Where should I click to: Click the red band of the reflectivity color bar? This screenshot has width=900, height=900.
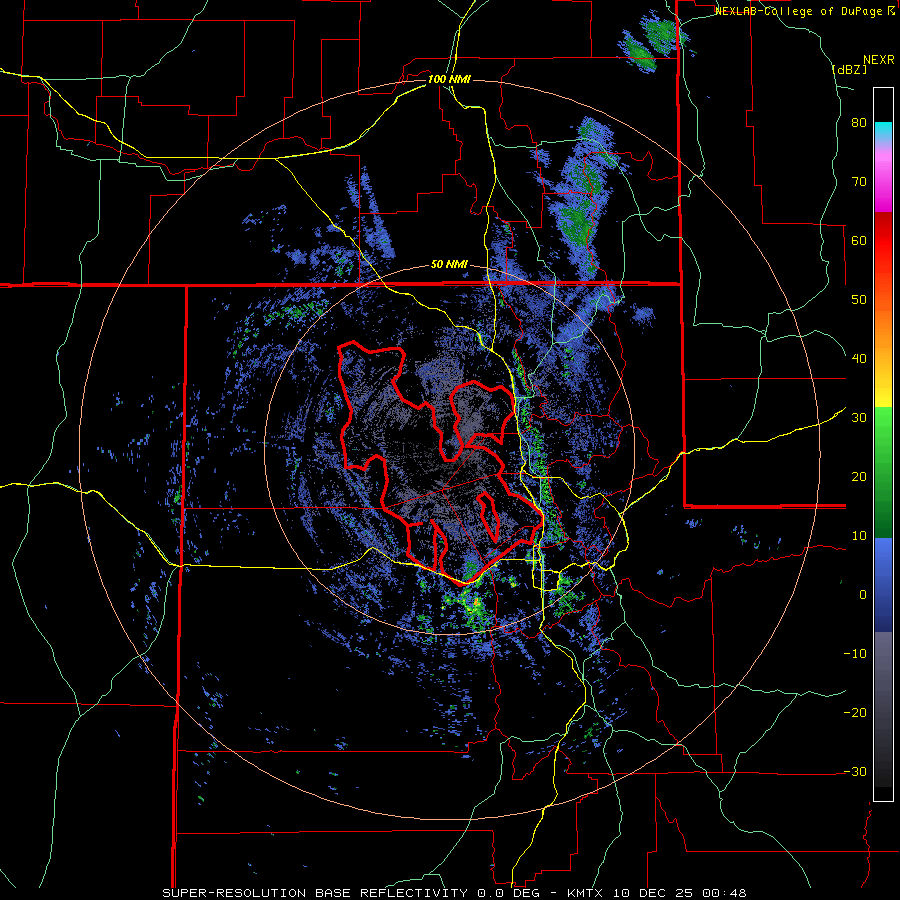(883, 241)
